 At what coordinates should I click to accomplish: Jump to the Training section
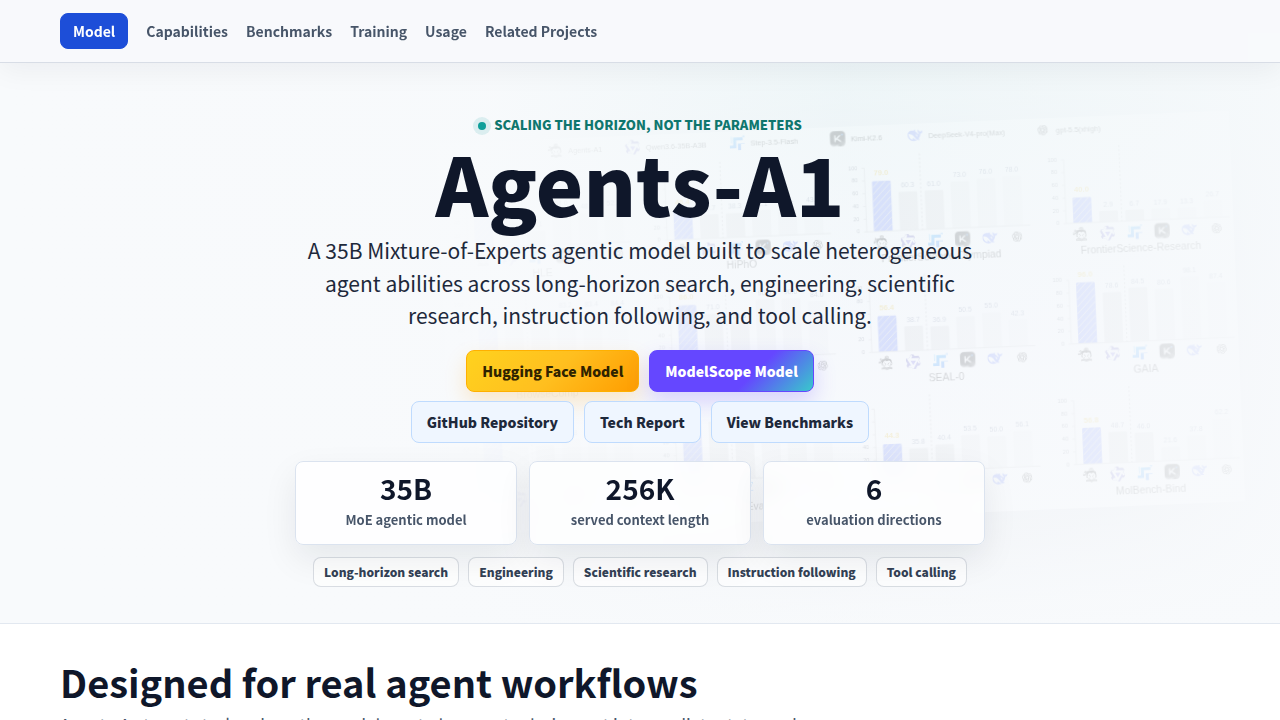click(x=378, y=31)
